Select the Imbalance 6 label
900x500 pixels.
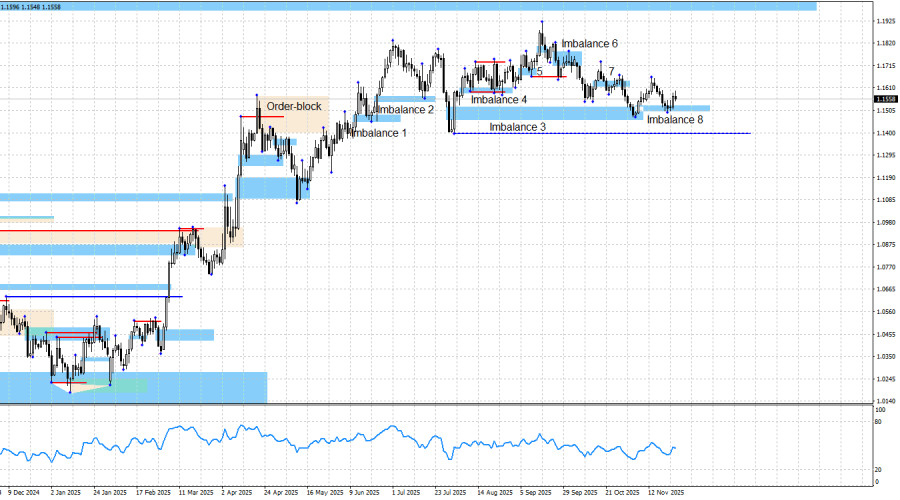pyautogui.click(x=589, y=44)
